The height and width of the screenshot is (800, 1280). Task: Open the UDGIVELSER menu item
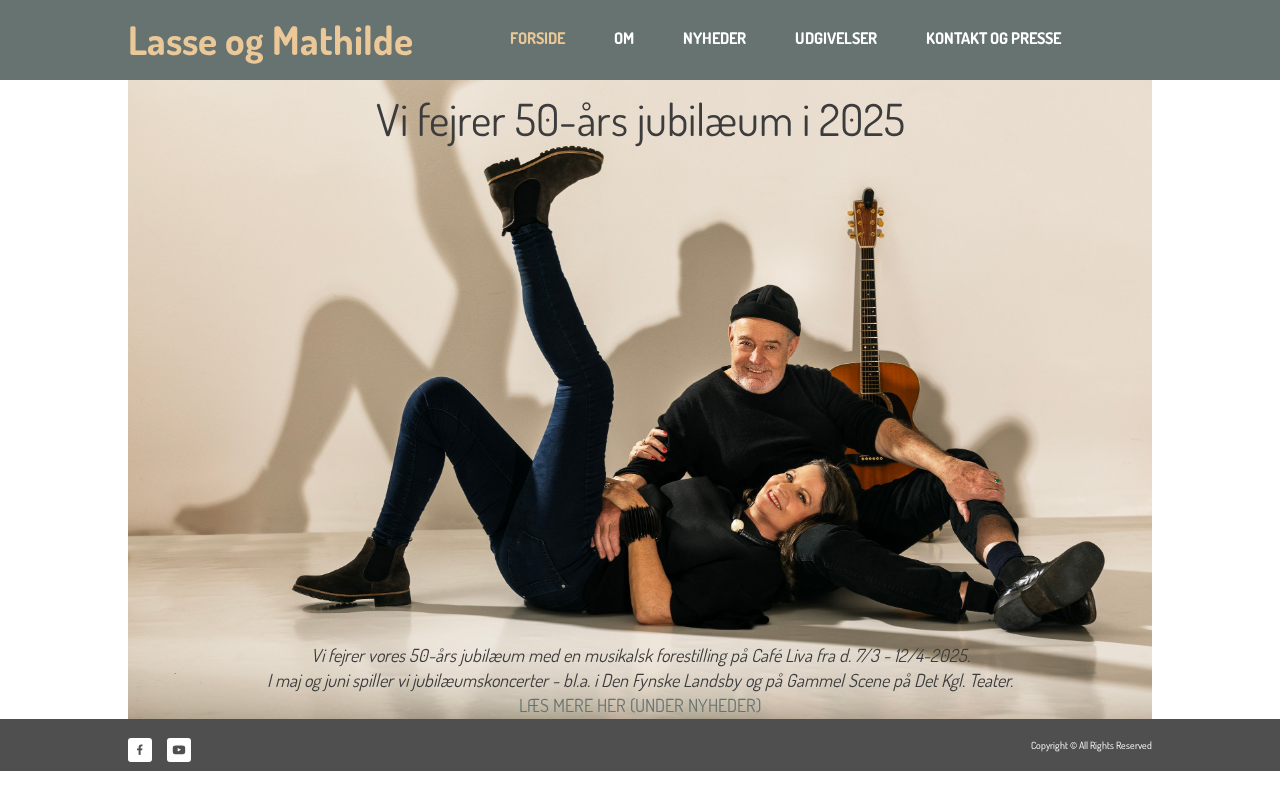click(x=836, y=39)
